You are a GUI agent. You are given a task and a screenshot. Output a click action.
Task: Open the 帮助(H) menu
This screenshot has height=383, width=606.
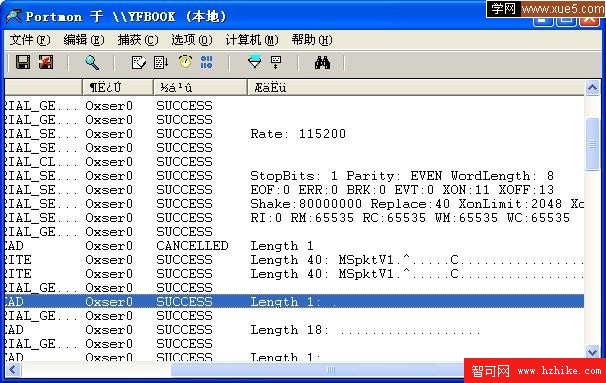tap(312, 40)
